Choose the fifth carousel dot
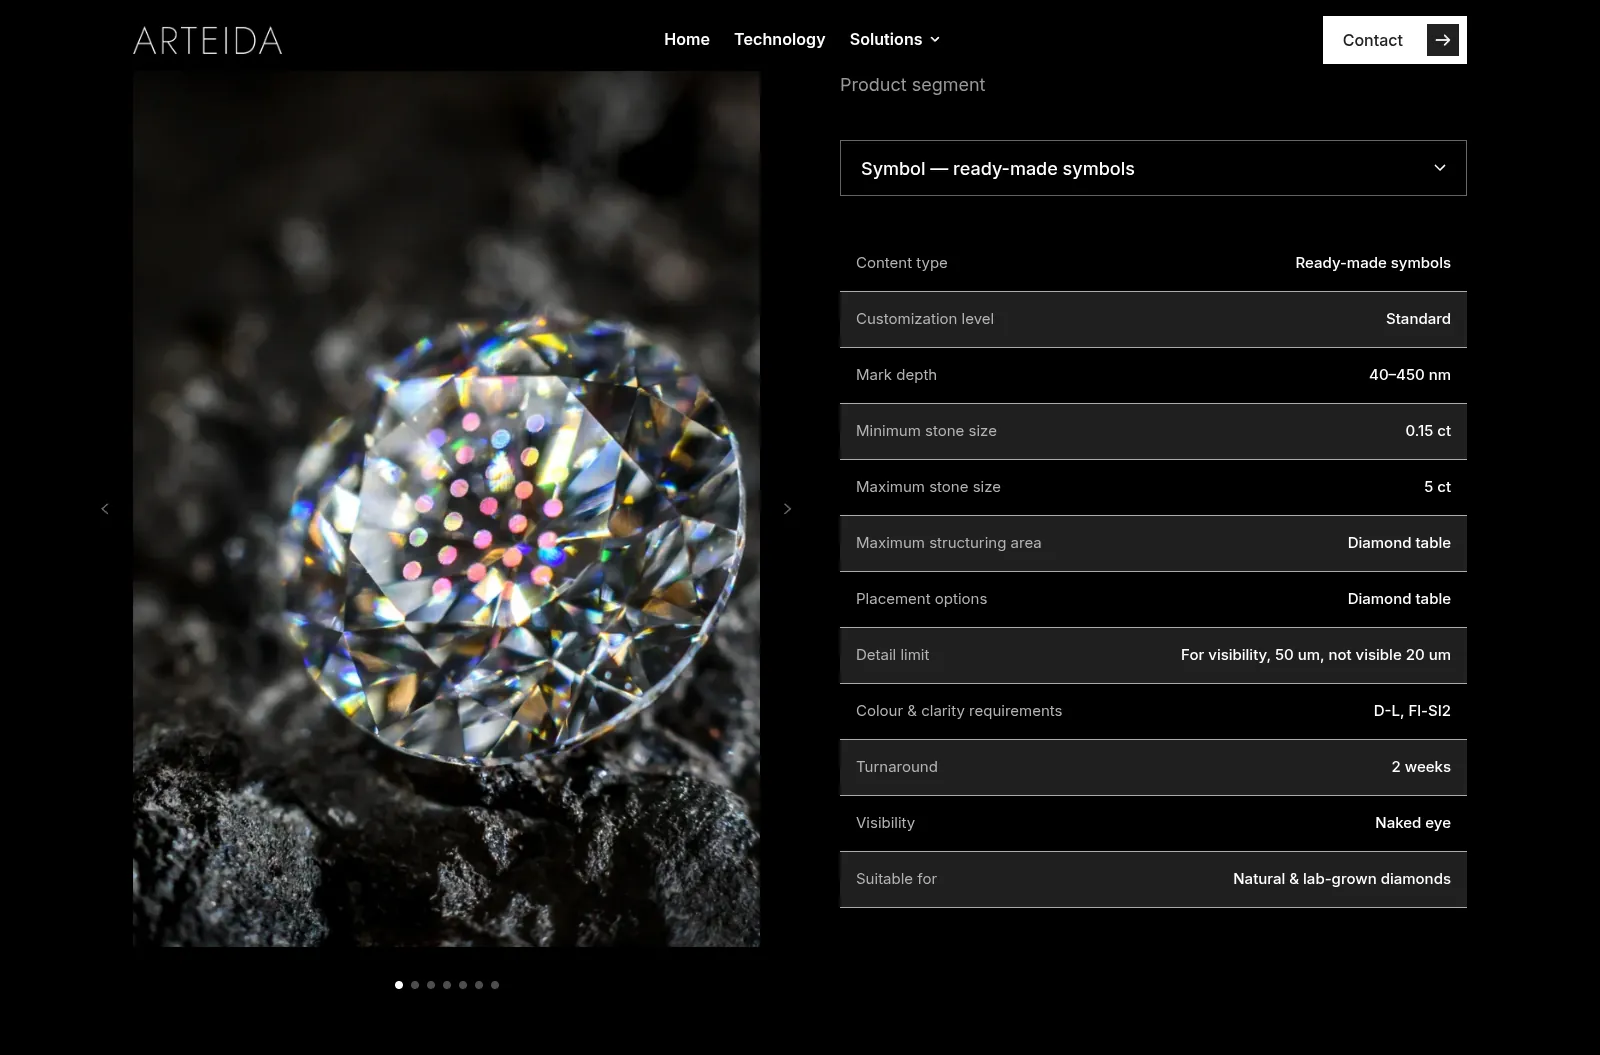 pos(463,985)
